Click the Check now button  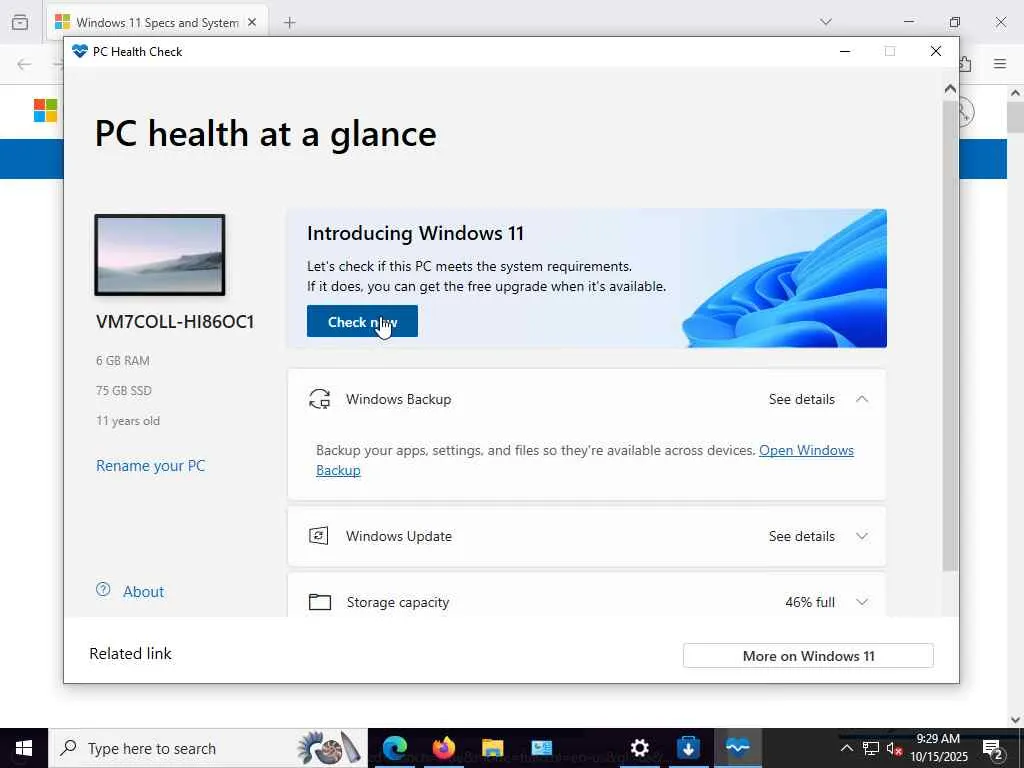coord(362,321)
